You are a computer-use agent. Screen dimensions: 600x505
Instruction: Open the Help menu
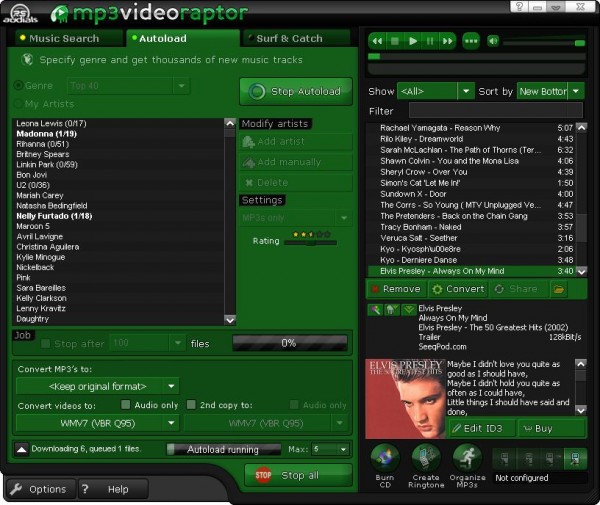[112, 489]
